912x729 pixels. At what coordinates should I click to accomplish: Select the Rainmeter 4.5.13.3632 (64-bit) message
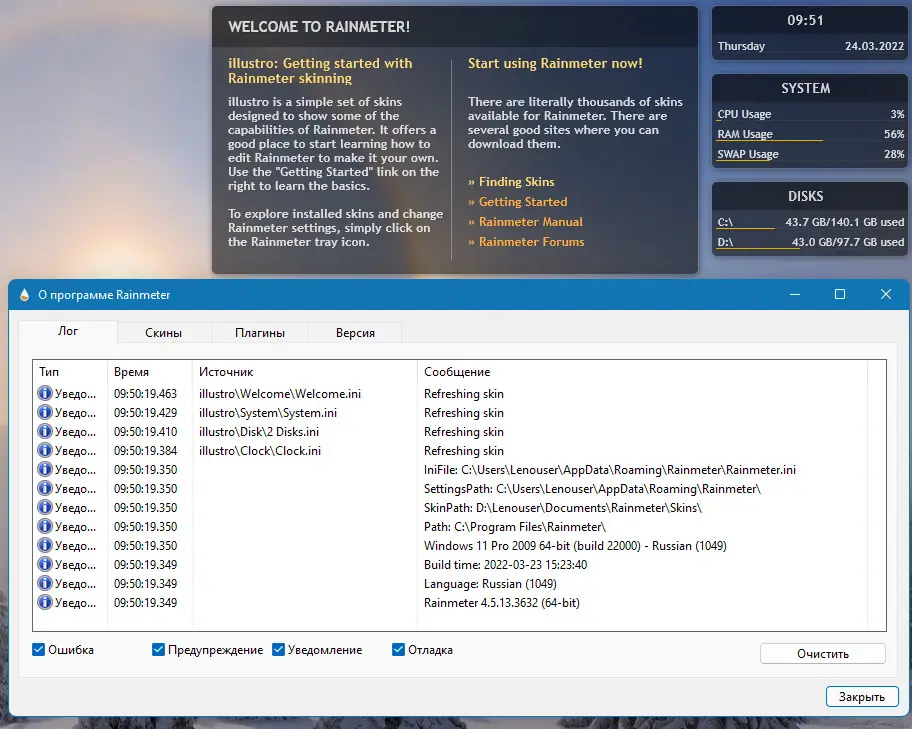coord(501,603)
